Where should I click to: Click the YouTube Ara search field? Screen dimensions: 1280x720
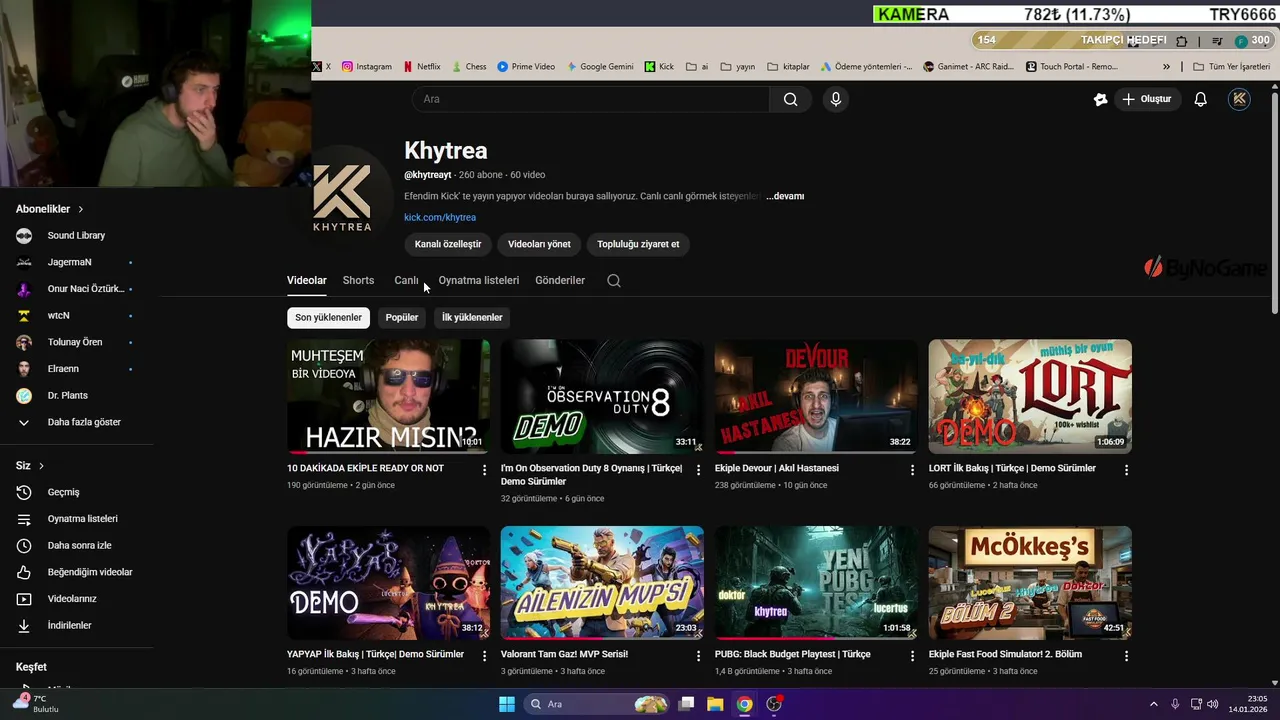[590, 99]
